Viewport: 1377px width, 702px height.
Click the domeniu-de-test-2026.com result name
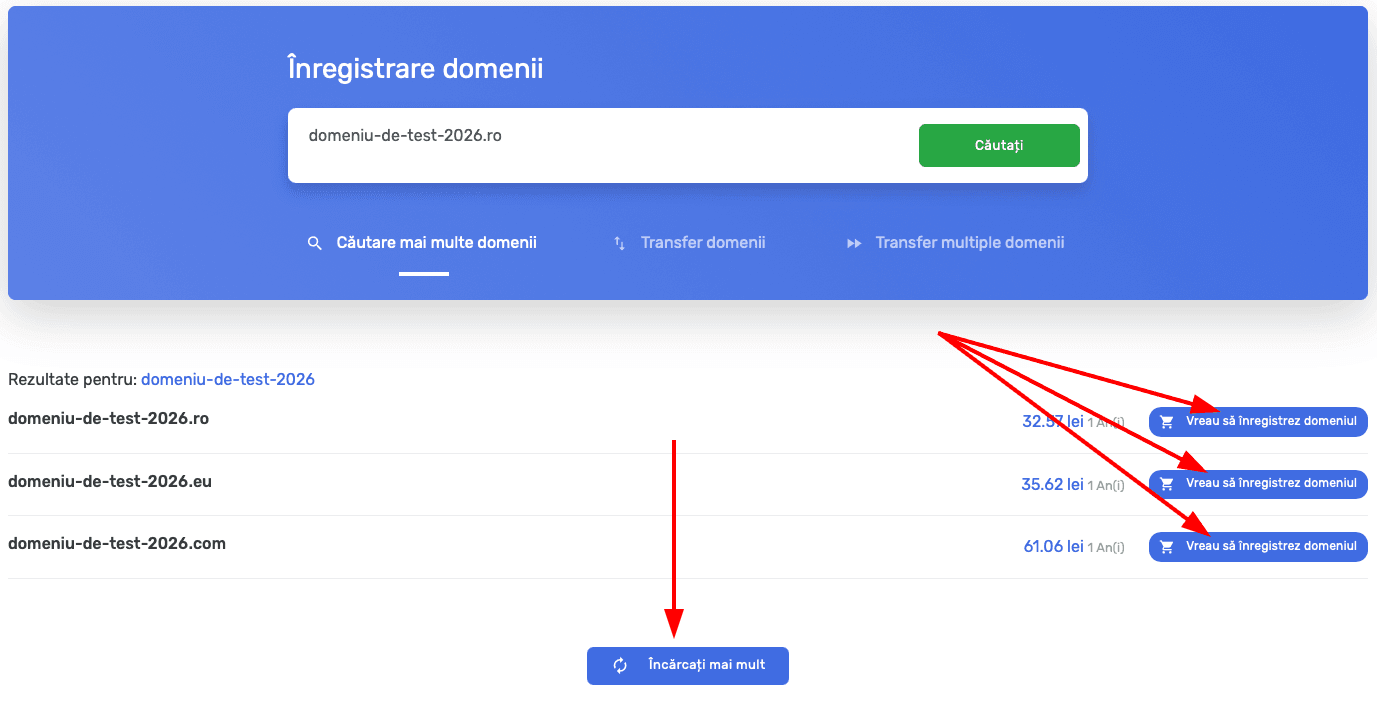117,544
